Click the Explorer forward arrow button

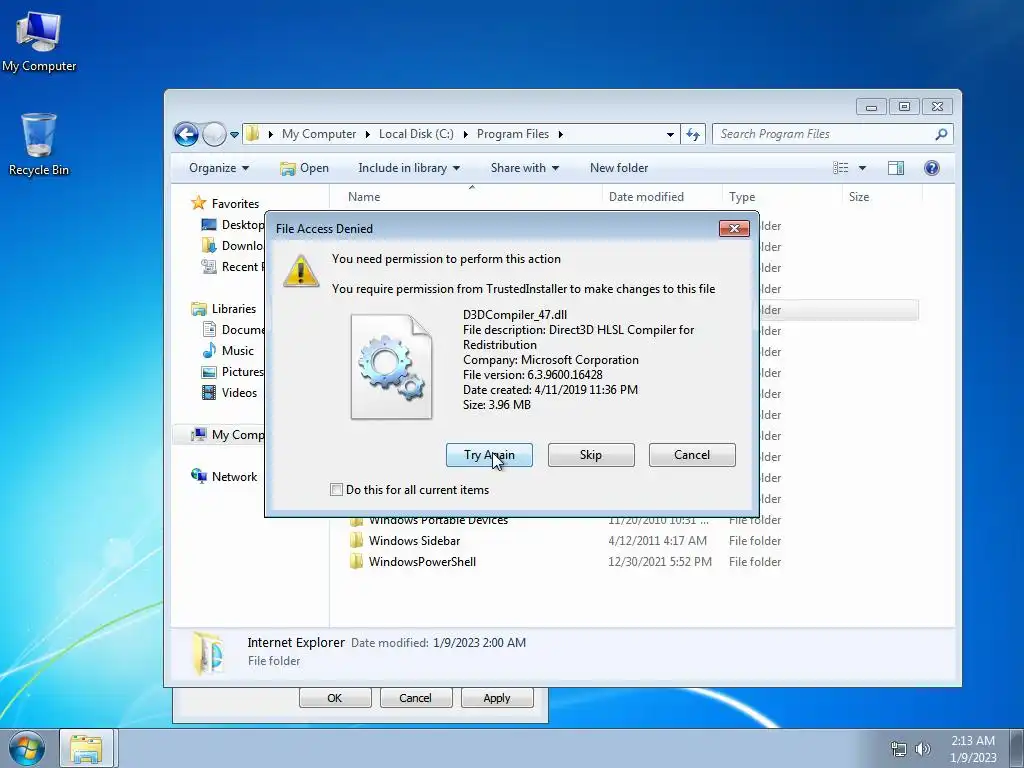(x=214, y=135)
